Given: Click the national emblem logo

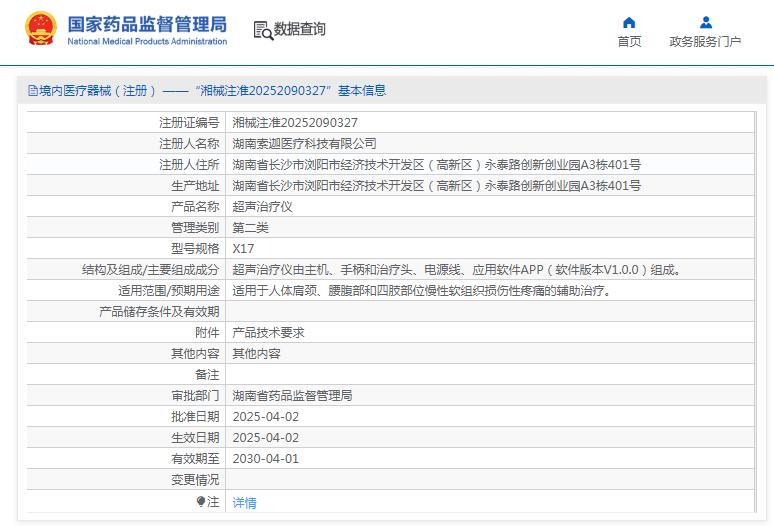Looking at the screenshot, I should click(41, 29).
